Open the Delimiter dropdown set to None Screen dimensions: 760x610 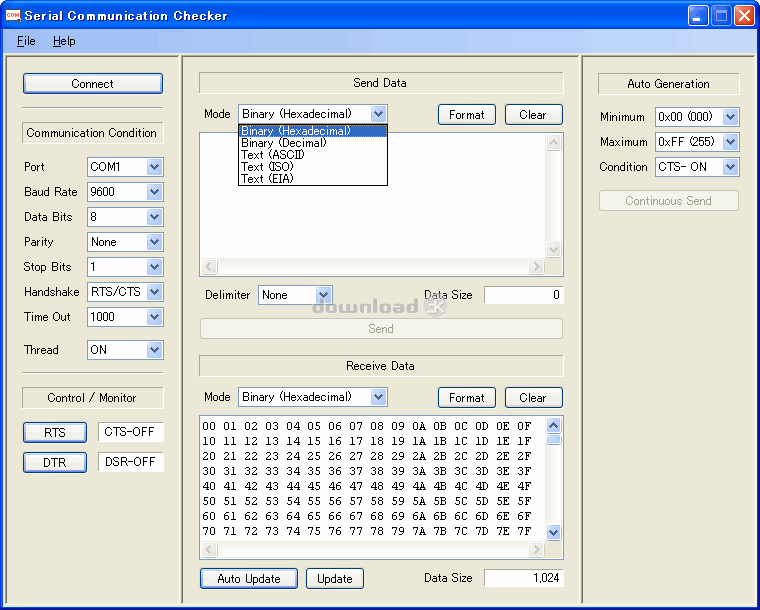[x=295, y=295]
